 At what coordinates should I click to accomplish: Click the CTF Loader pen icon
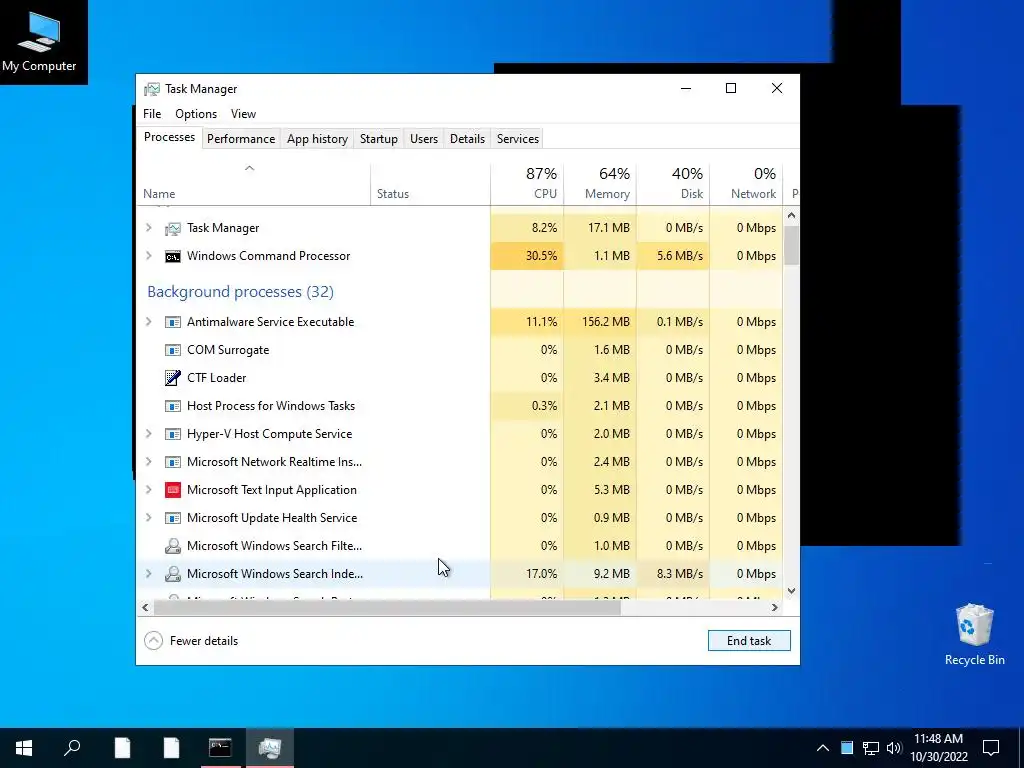[172, 377]
